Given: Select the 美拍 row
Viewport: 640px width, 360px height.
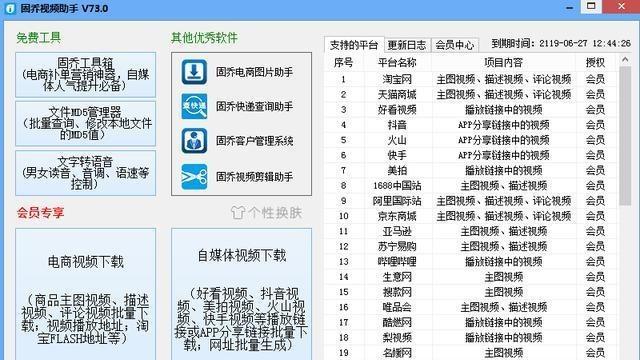Looking at the screenshot, I should 470,170.
